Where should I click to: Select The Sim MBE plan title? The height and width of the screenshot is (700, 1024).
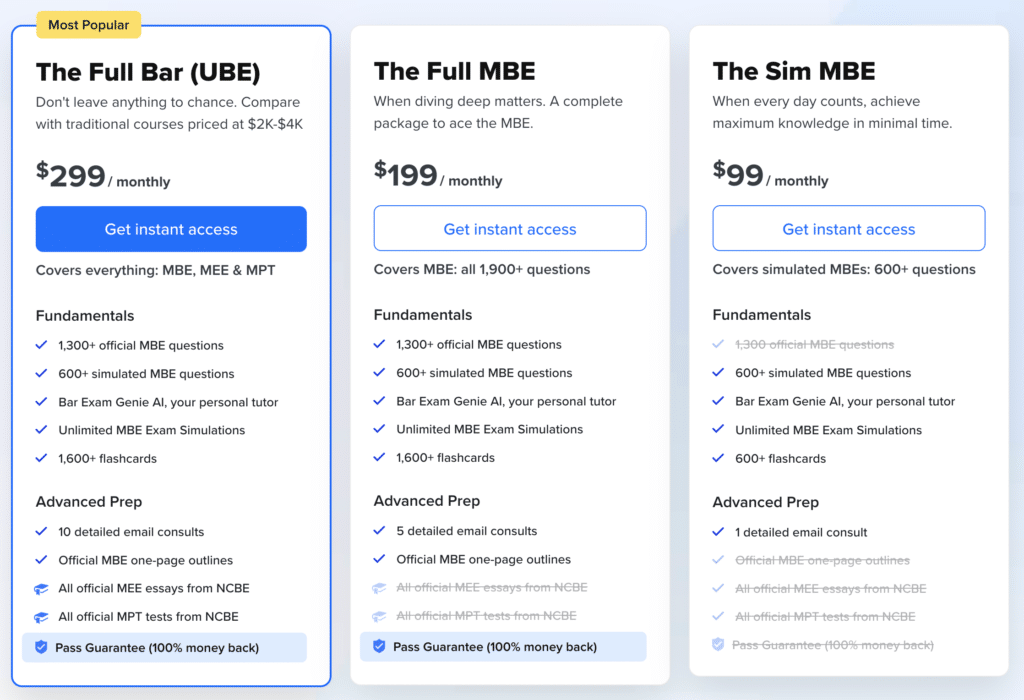click(793, 71)
